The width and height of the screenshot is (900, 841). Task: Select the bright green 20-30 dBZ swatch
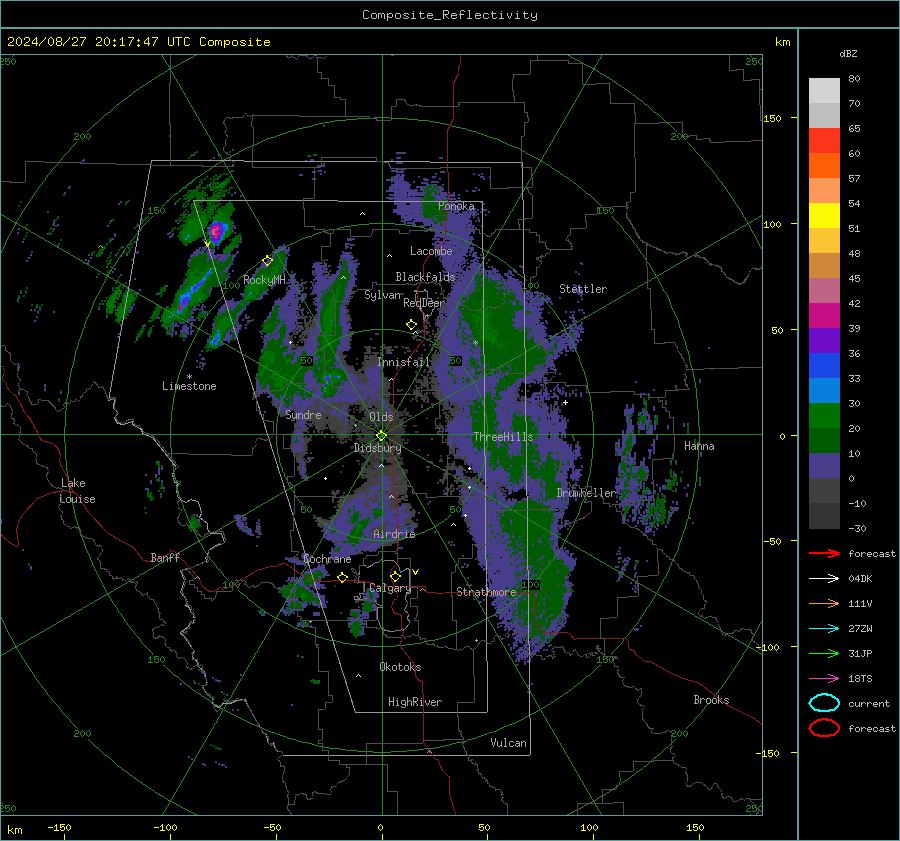824,416
